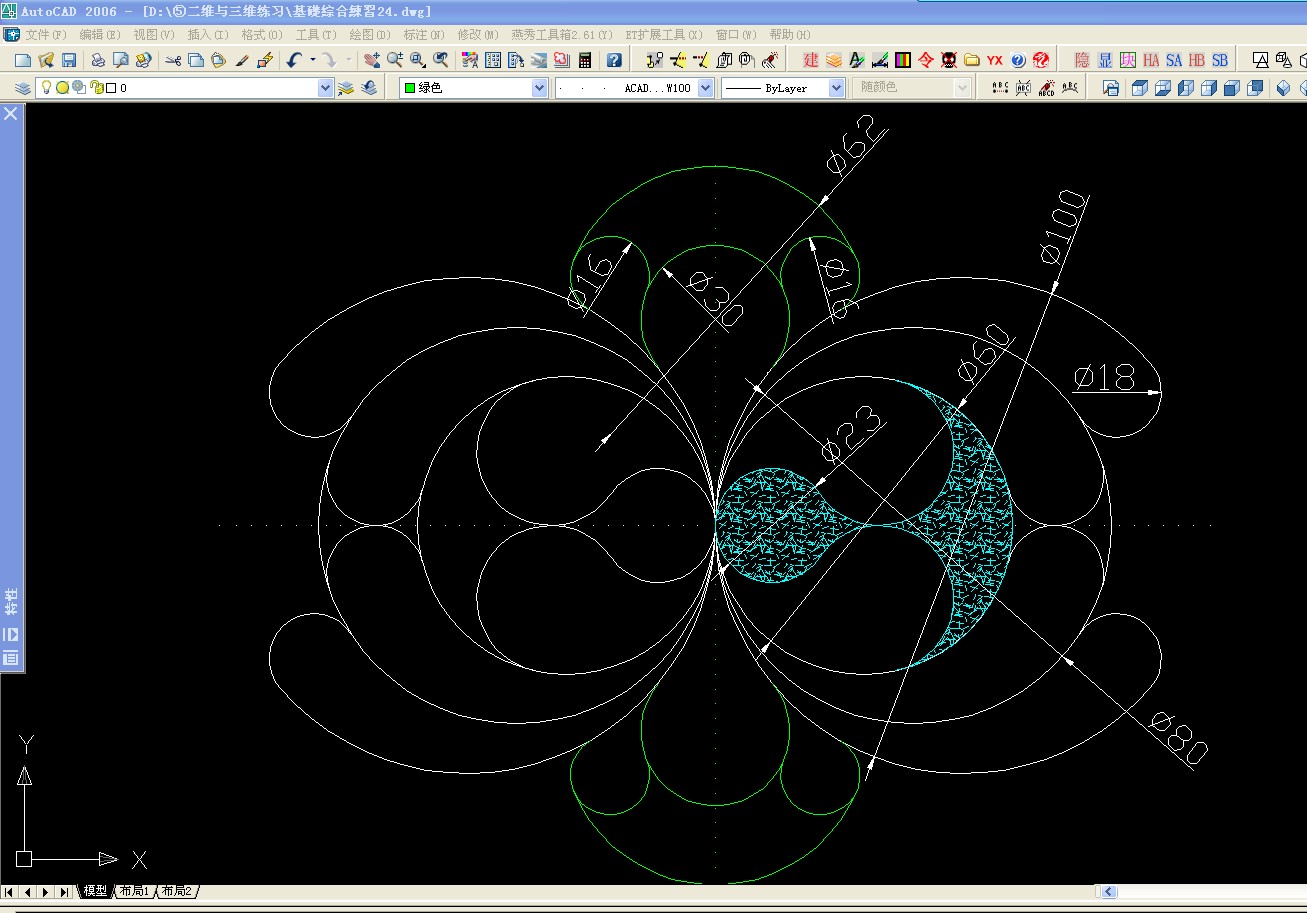Open the 修改(M) menu
The width and height of the screenshot is (1307, 913).
click(478, 34)
